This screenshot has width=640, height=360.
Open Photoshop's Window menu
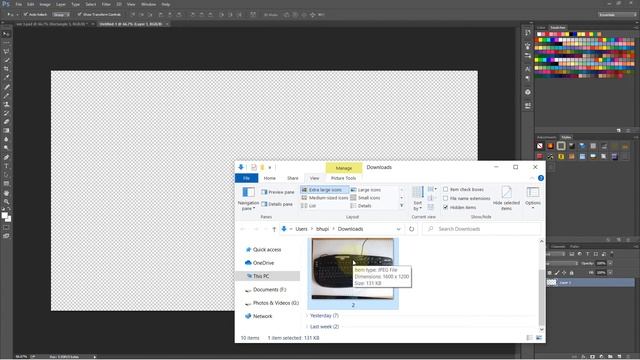point(148,4)
